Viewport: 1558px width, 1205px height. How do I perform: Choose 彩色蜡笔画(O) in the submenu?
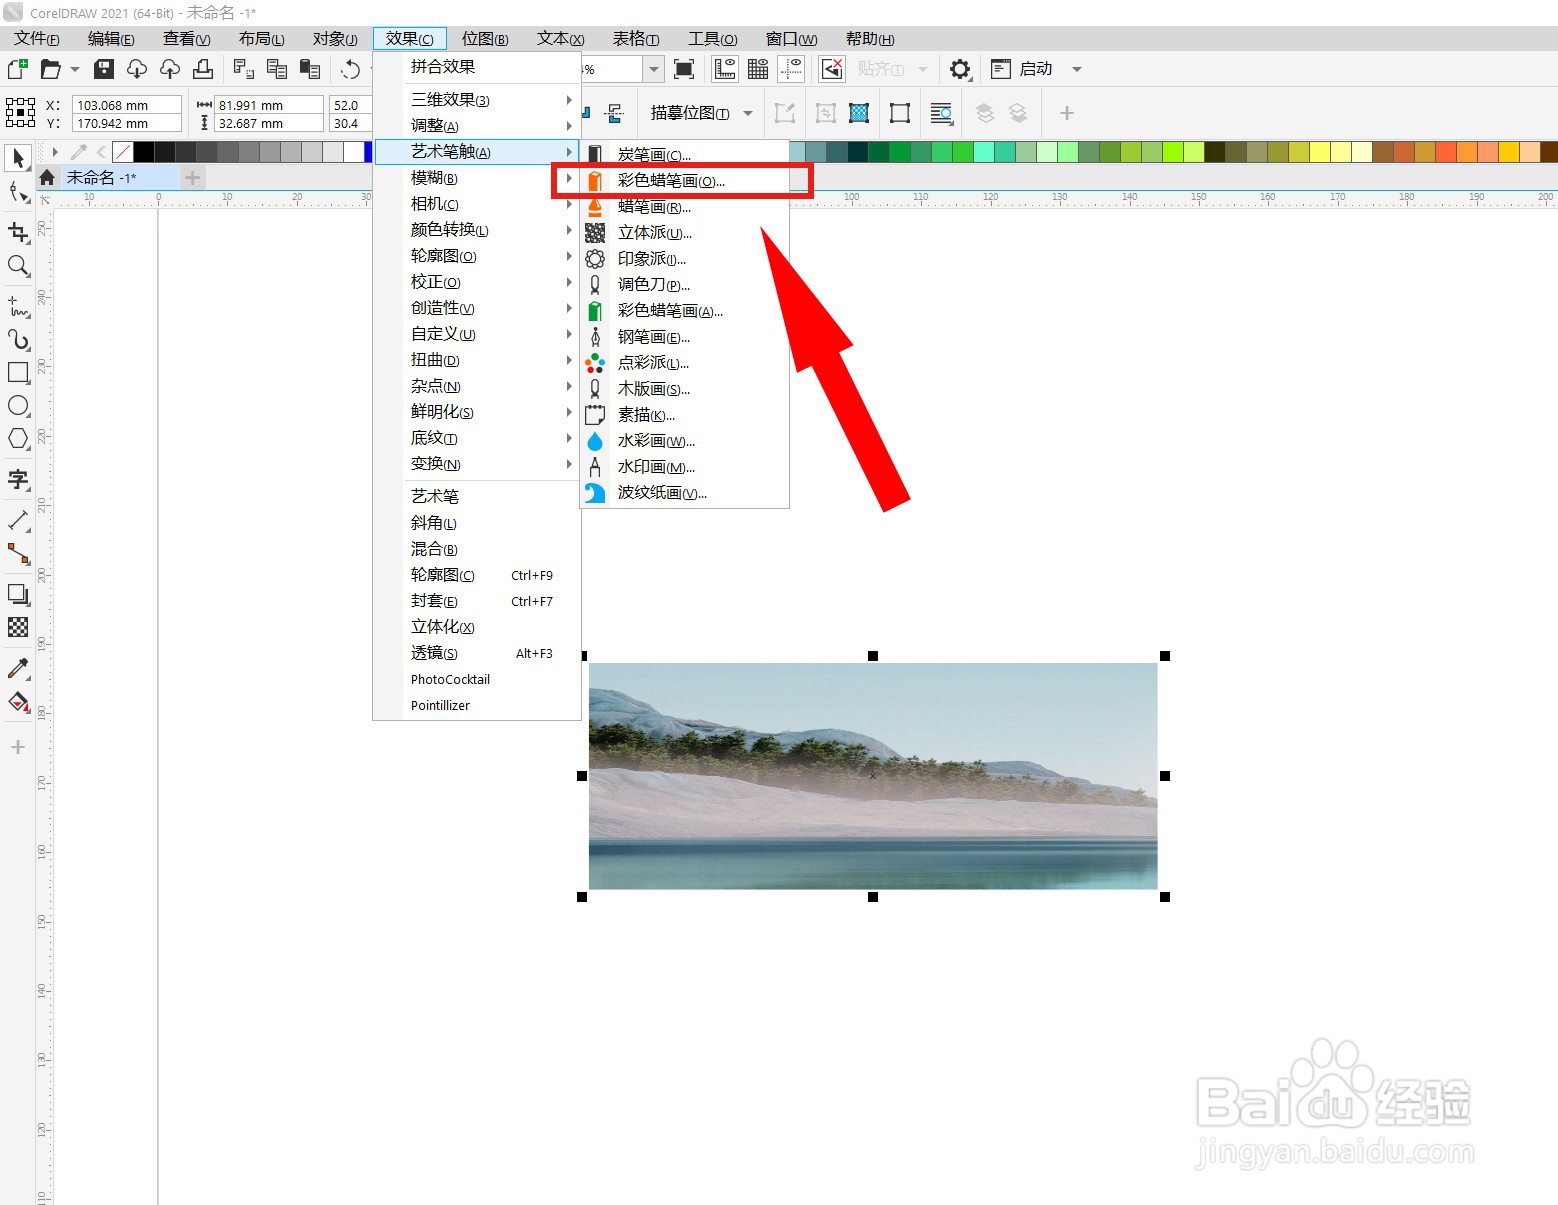685,181
